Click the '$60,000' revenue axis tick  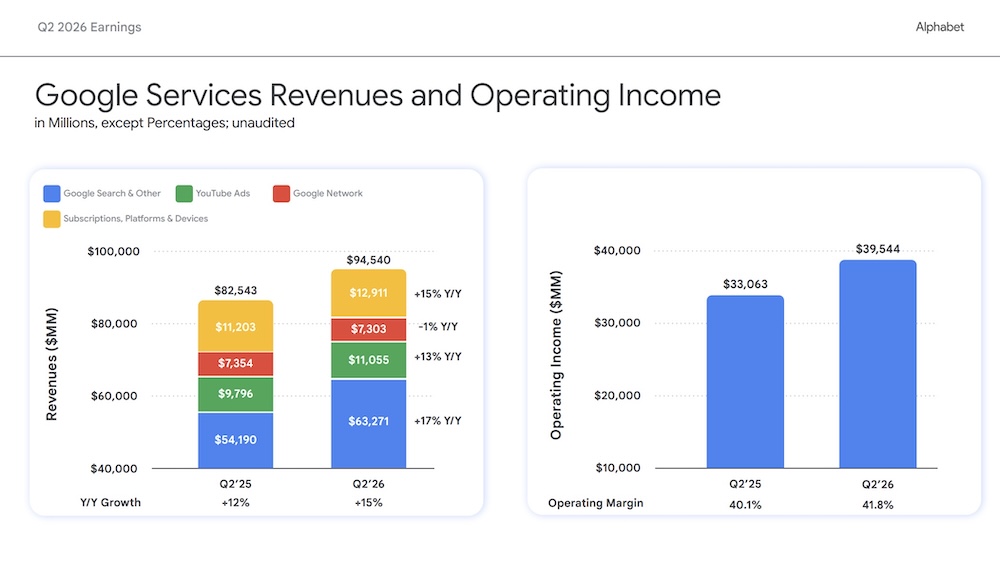pyautogui.click(x=114, y=396)
